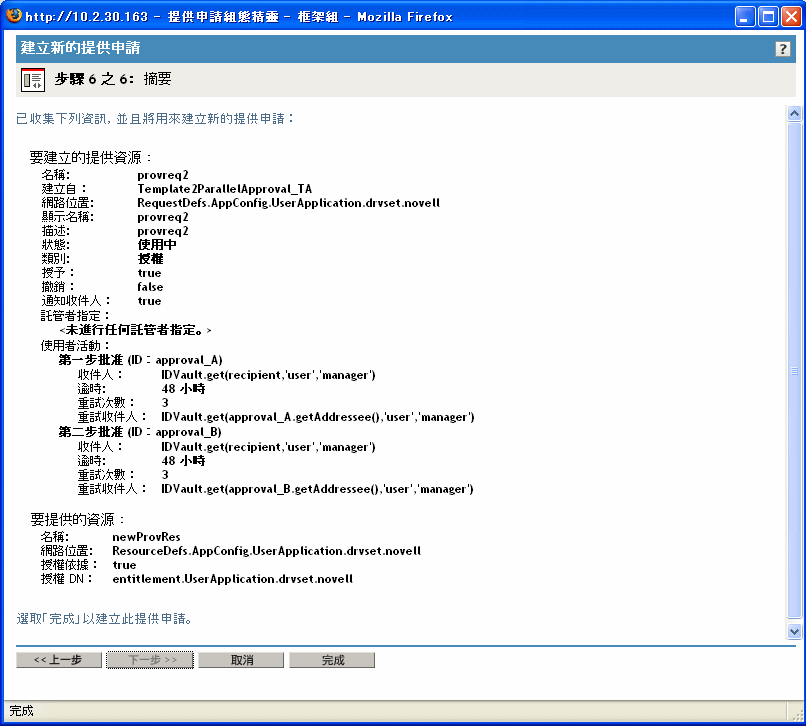Click the 授權 category value
The width and height of the screenshot is (806, 726).
tap(150, 259)
